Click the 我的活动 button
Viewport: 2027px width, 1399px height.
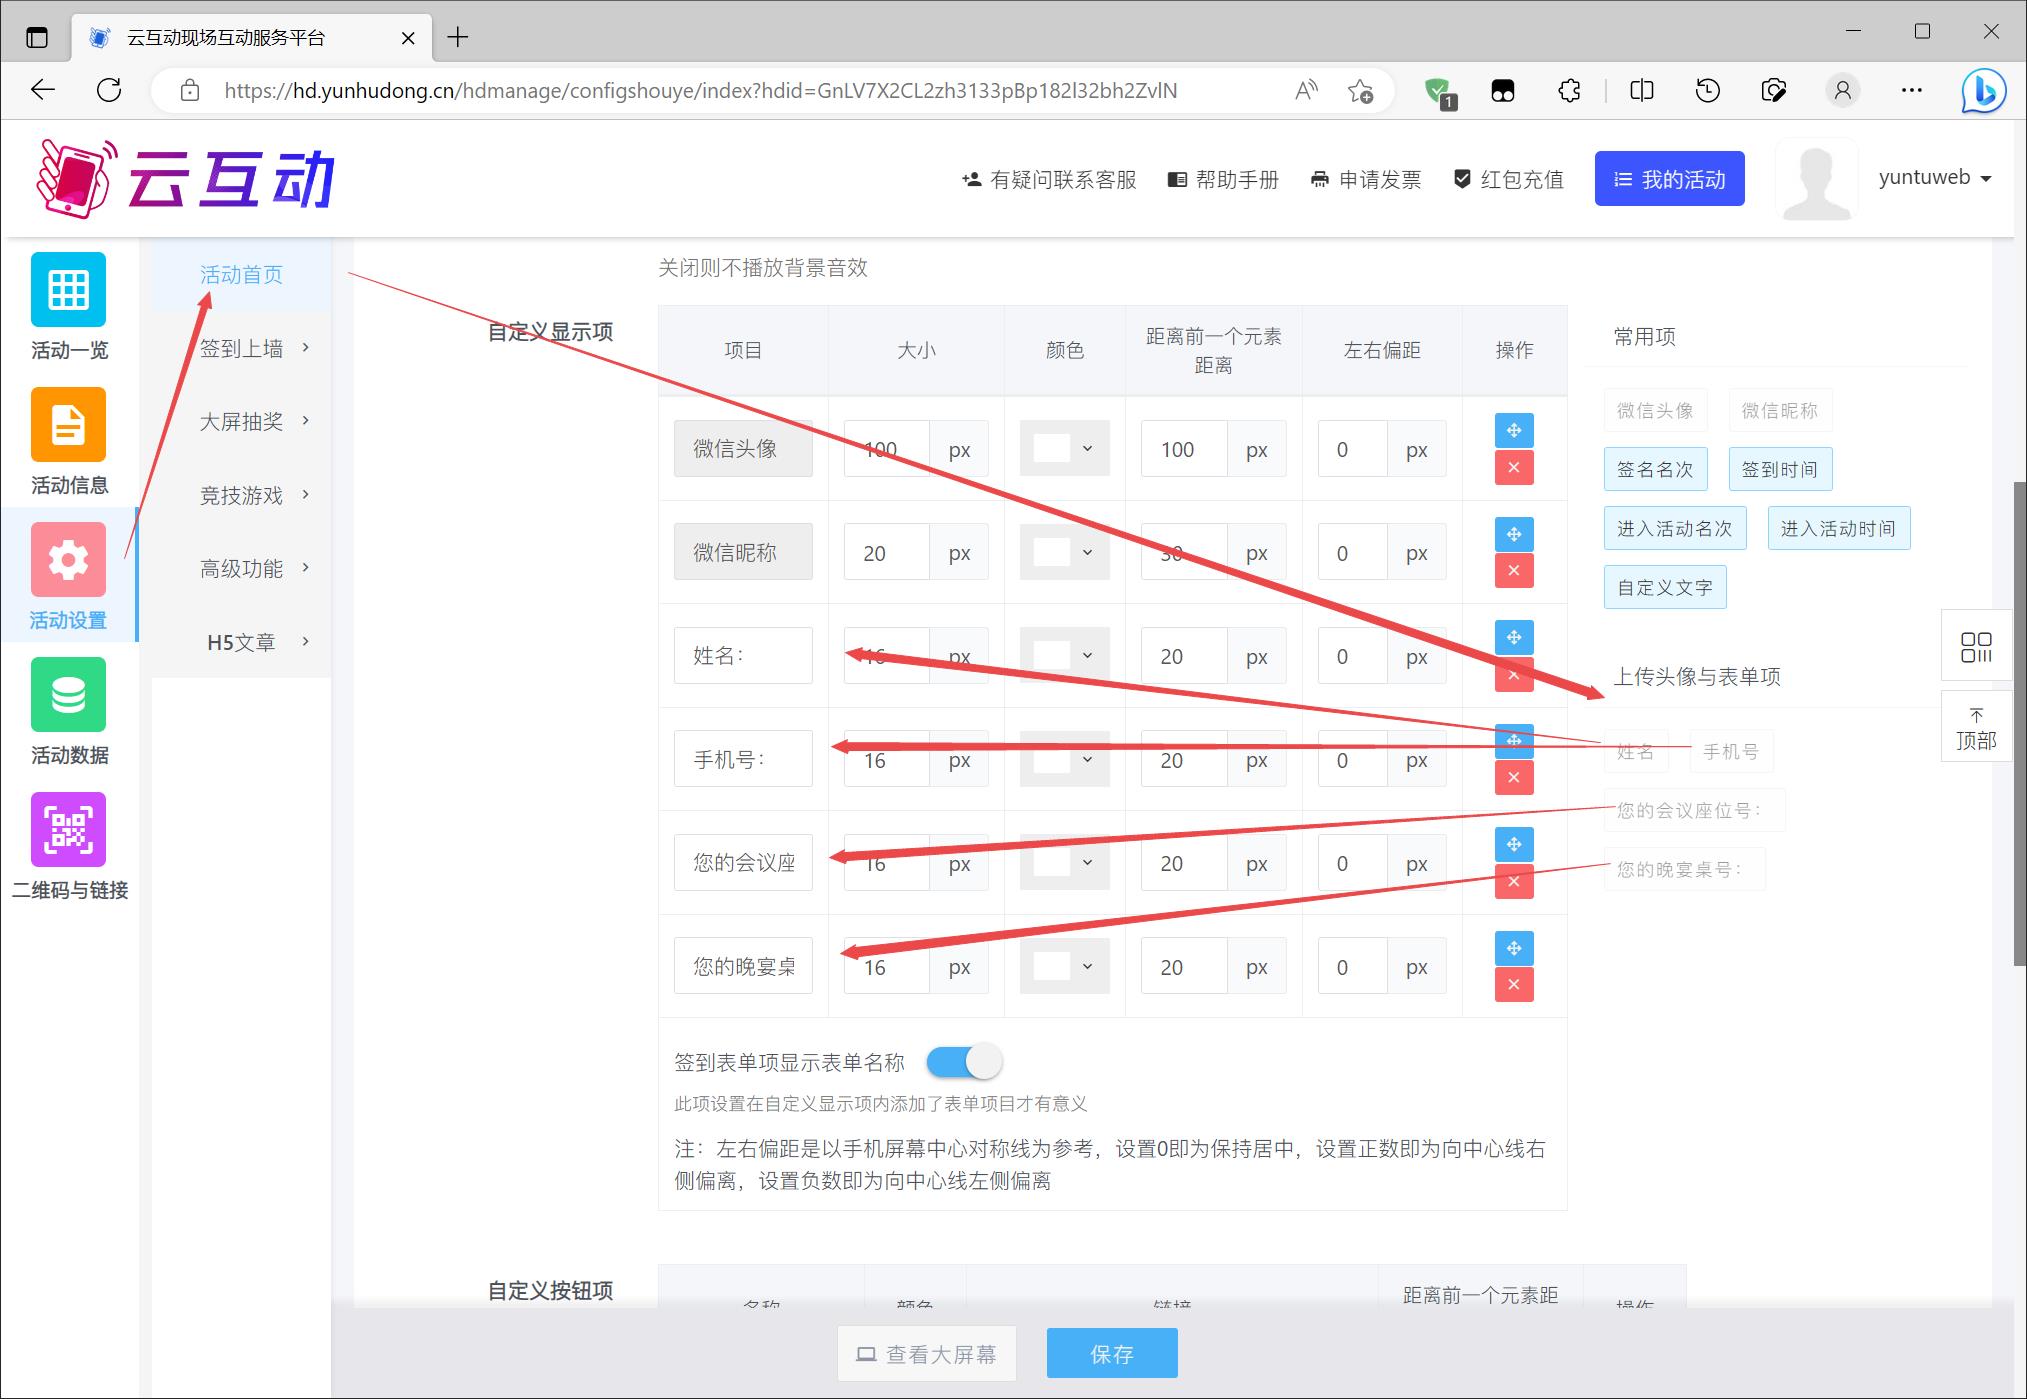[1669, 179]
